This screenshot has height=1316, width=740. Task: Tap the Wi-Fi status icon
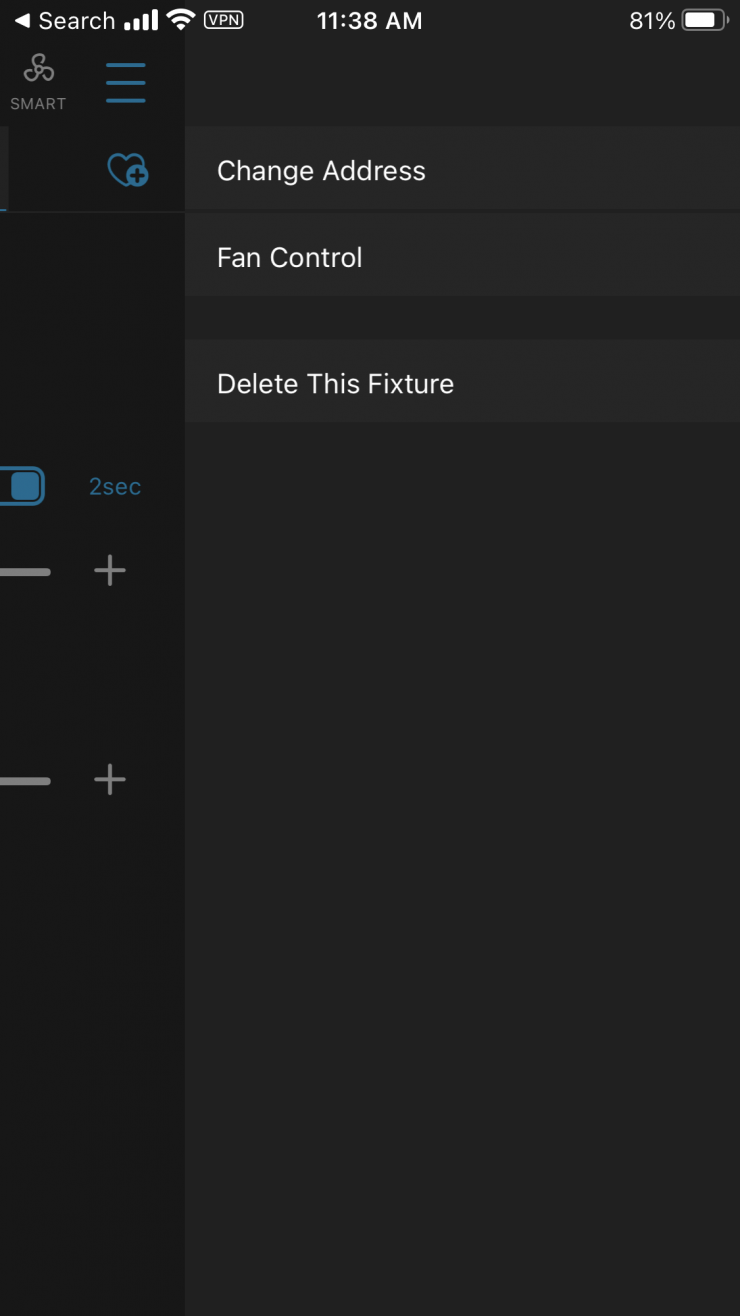(x=181, y=20)
